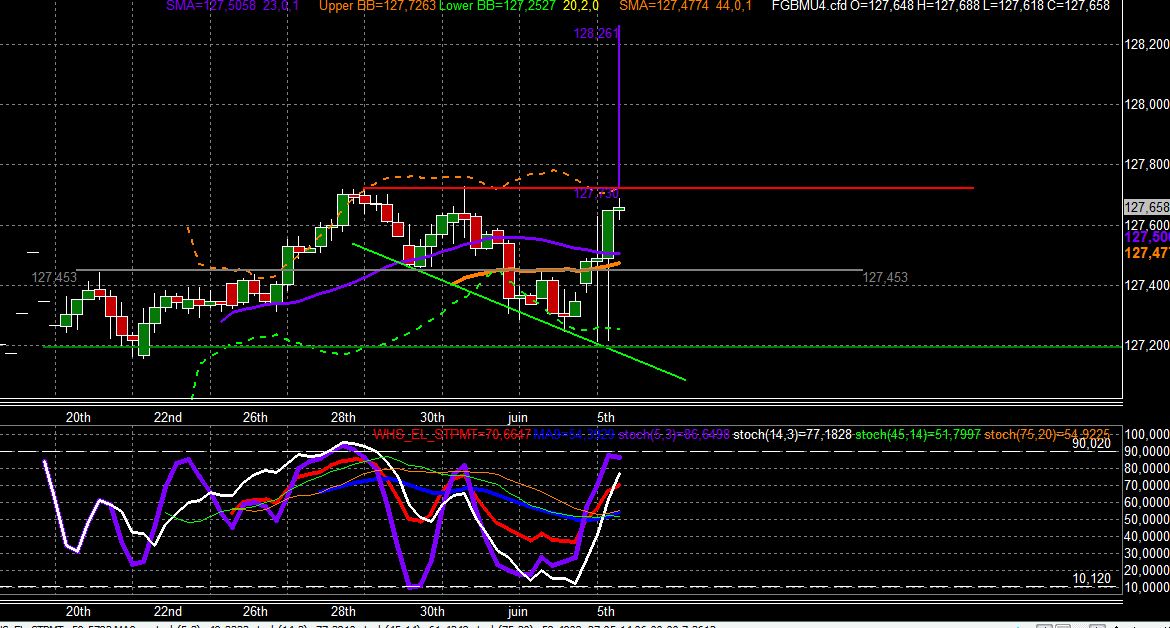Click juin on the stochastic panel date axis
The width and height of the screenshot is (1170, 628).
coord(517,612)
